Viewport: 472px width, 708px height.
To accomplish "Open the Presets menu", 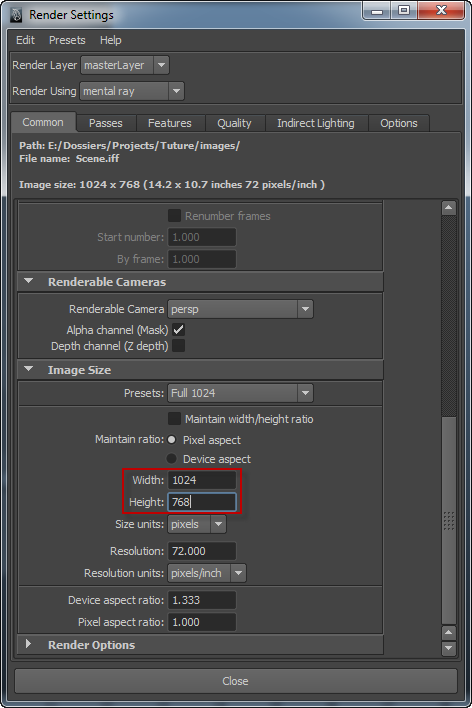I will coord(67,40).
